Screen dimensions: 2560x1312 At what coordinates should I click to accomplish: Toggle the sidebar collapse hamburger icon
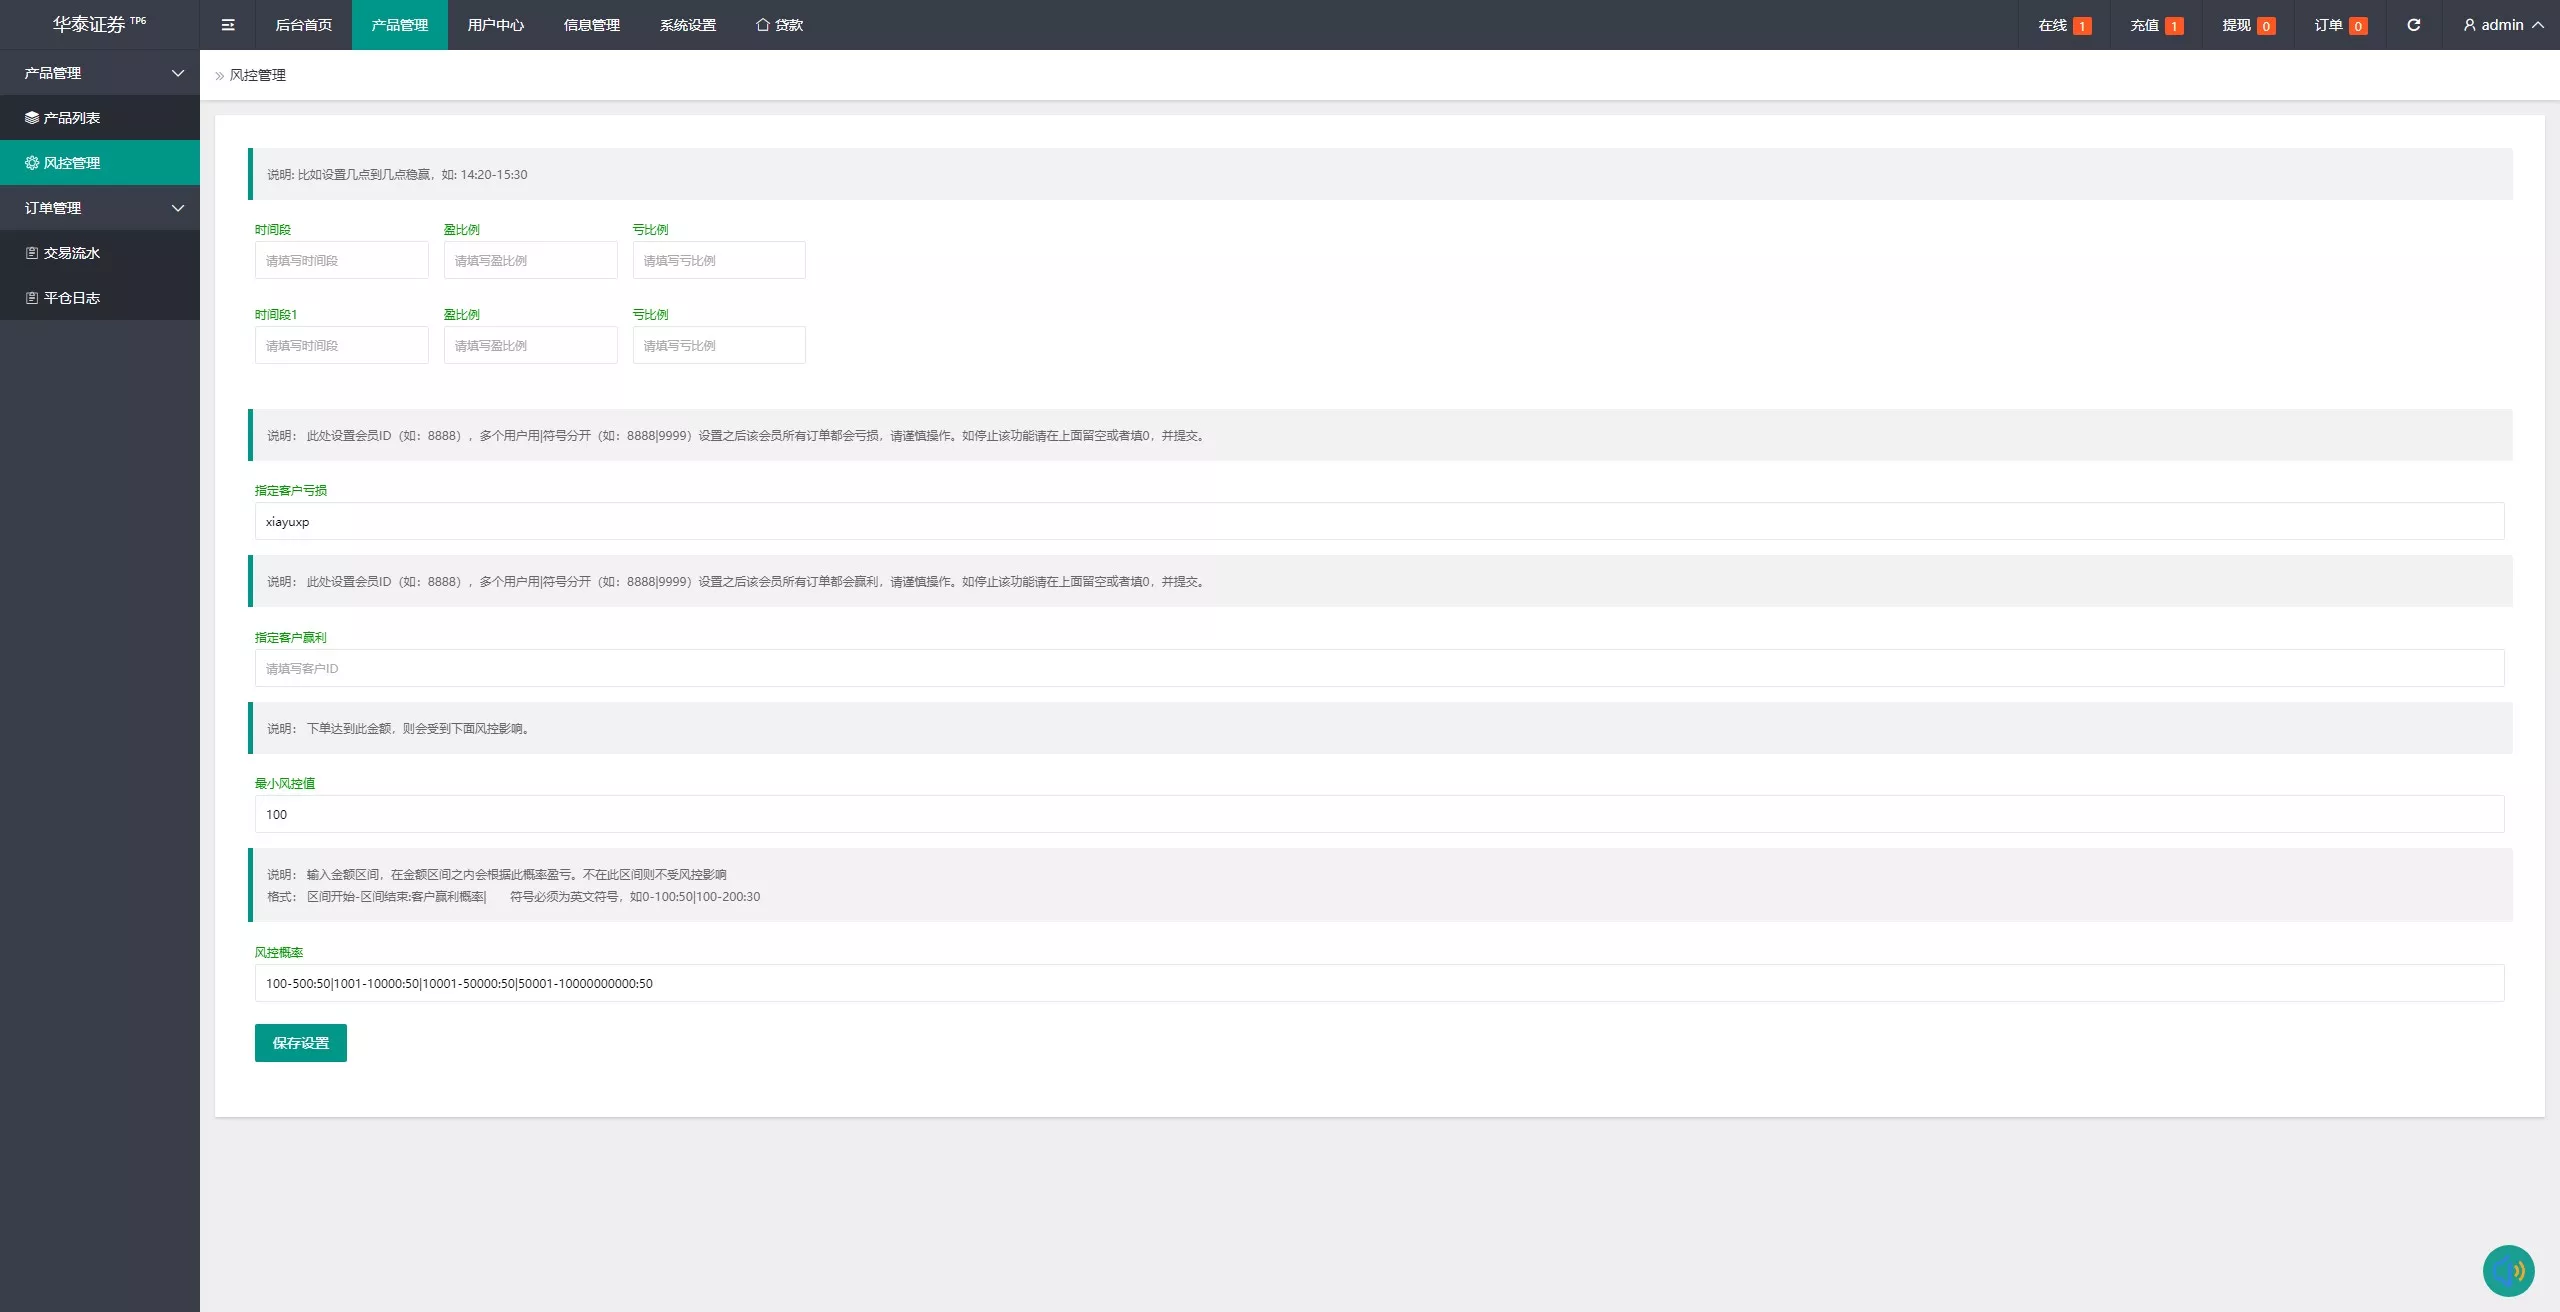pos(228,25)
